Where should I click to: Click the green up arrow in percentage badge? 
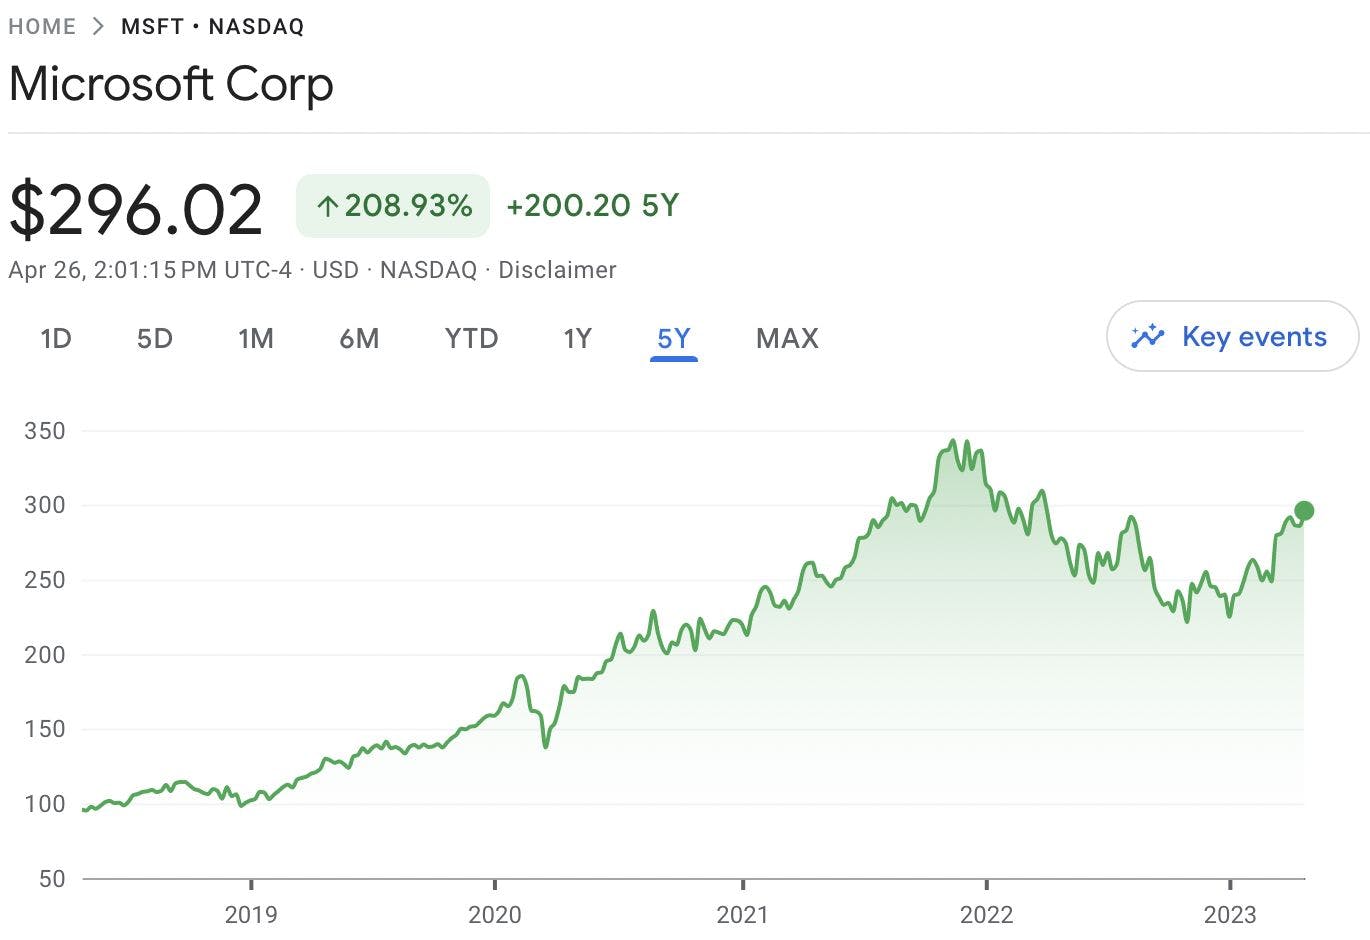326,207
